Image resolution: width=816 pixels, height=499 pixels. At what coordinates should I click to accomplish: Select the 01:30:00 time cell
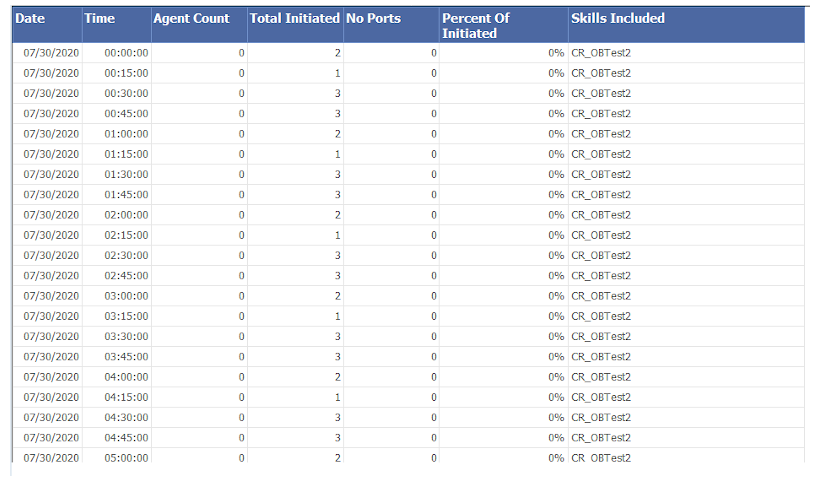click(117, 175)
